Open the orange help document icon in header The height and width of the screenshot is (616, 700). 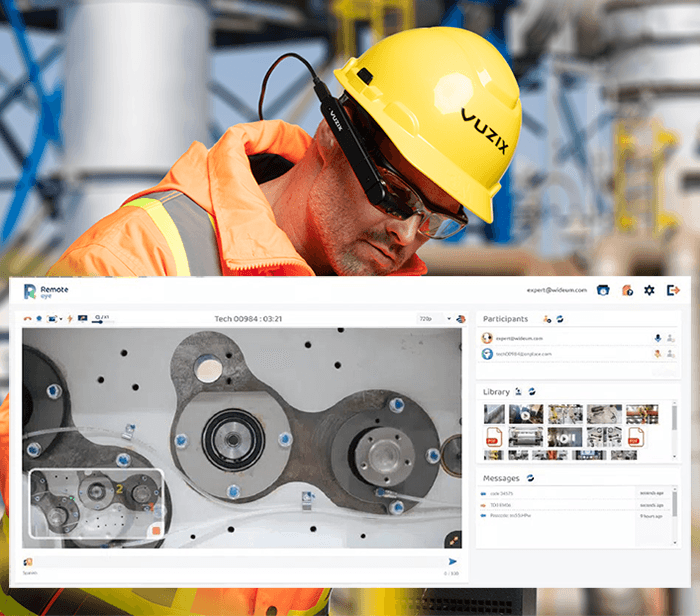coord(627,290)
